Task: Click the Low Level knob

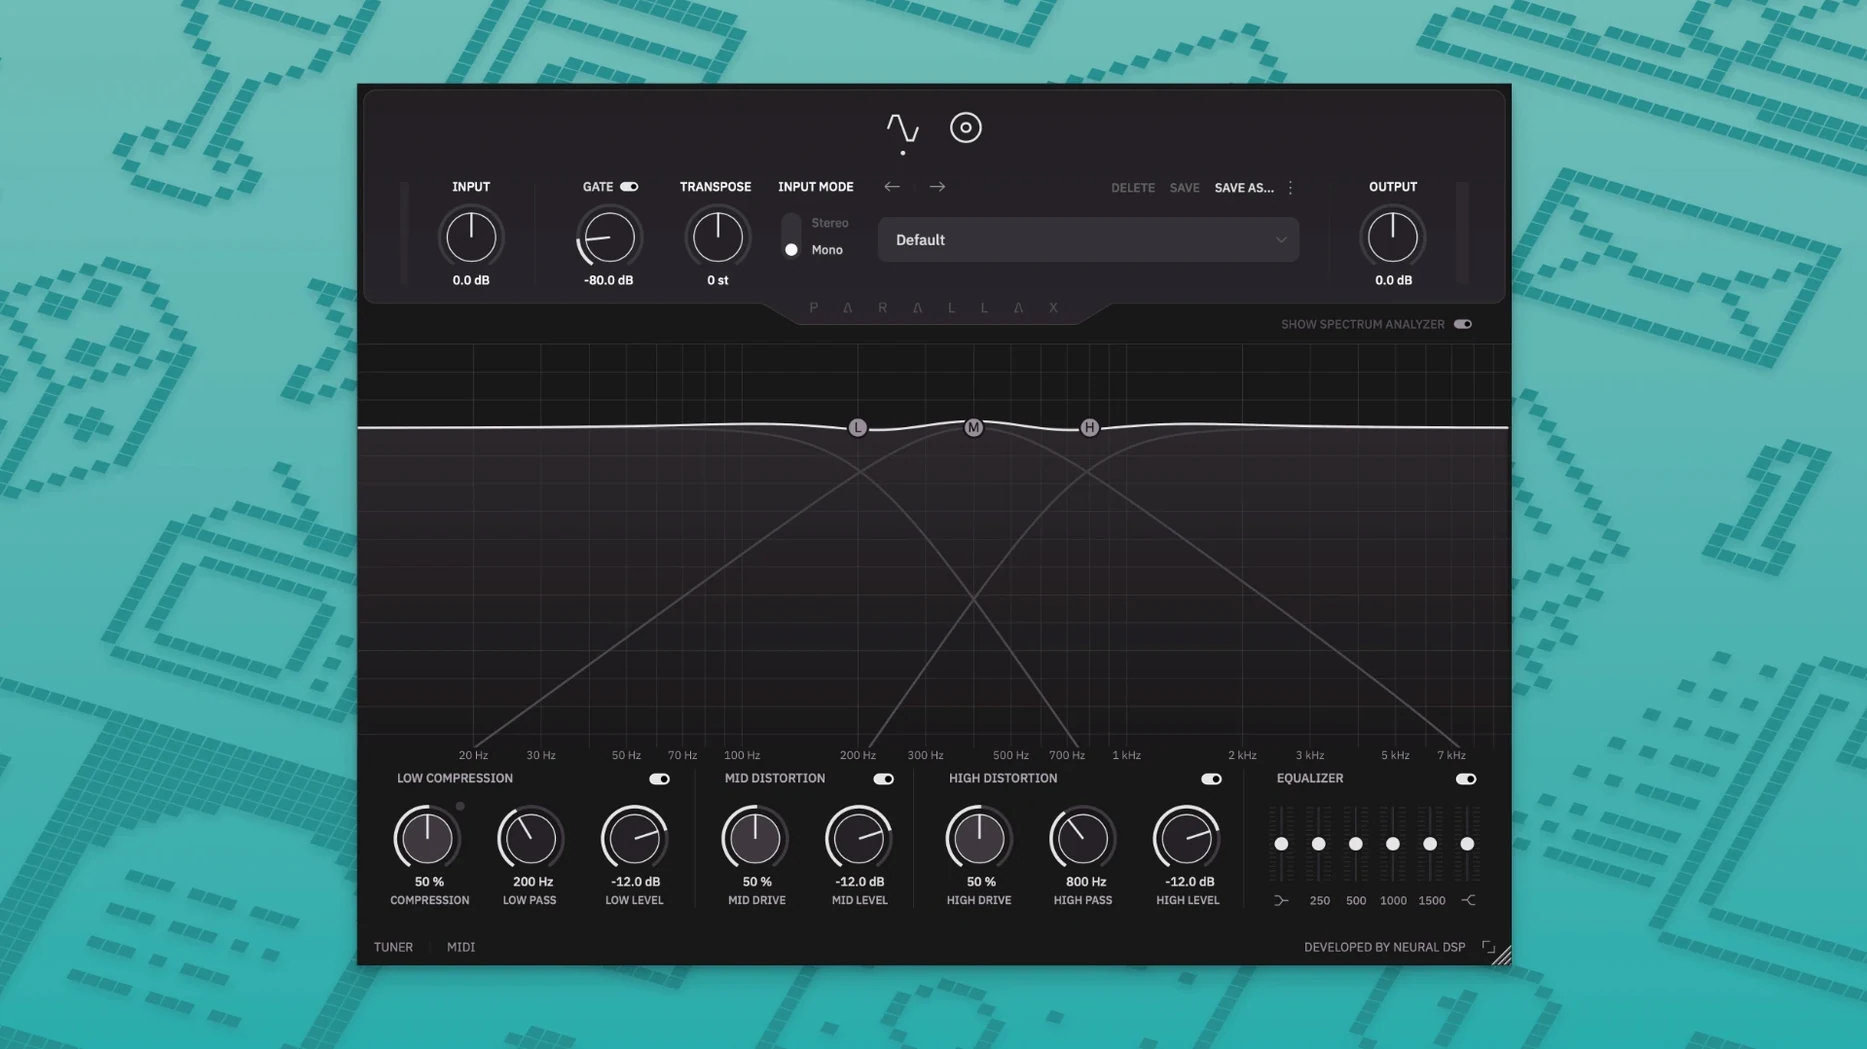Action: click(x=634, y=838)
